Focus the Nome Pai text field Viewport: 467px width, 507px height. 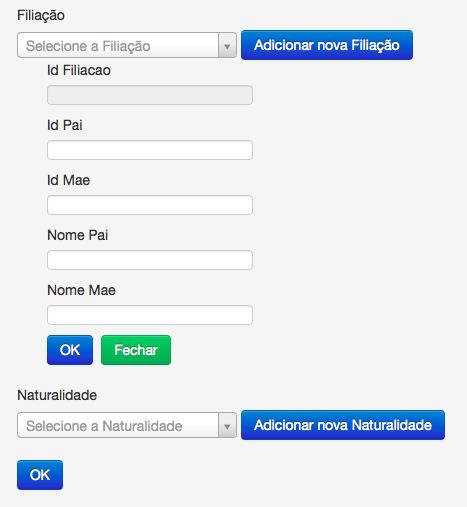150,260
